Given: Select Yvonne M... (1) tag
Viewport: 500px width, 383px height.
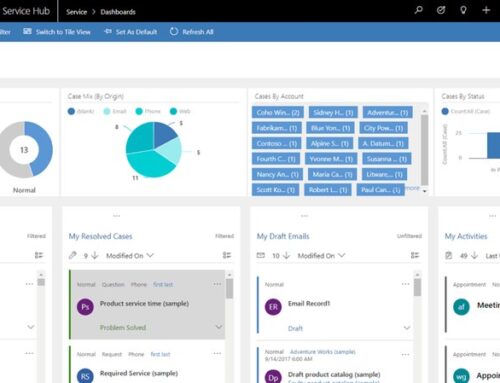Looking at the screenshot, I should (331, 159).
